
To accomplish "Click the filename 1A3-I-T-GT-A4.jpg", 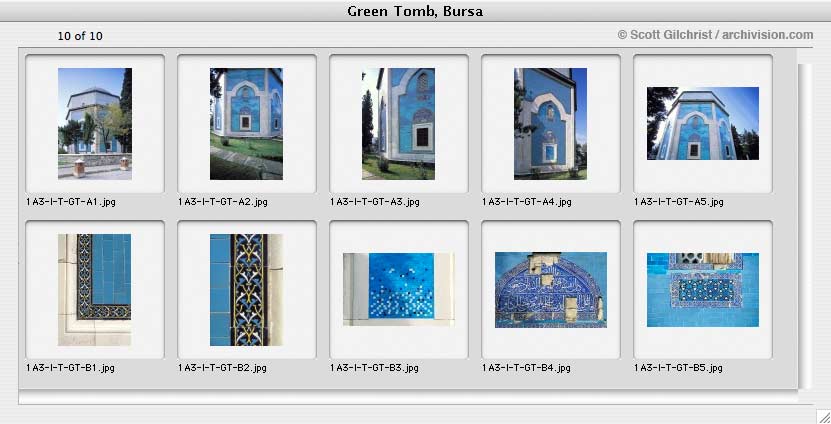I will click(x=527, y=202).
